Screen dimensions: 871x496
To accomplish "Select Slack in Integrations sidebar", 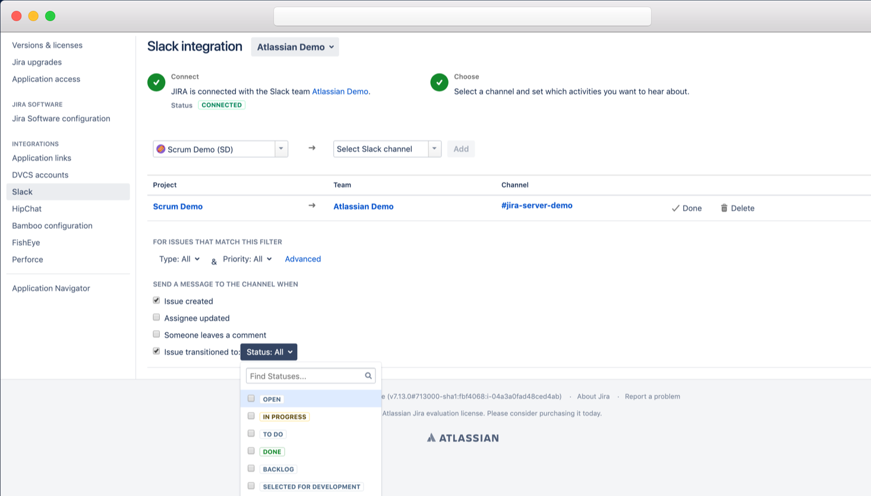I will point(68,192).
